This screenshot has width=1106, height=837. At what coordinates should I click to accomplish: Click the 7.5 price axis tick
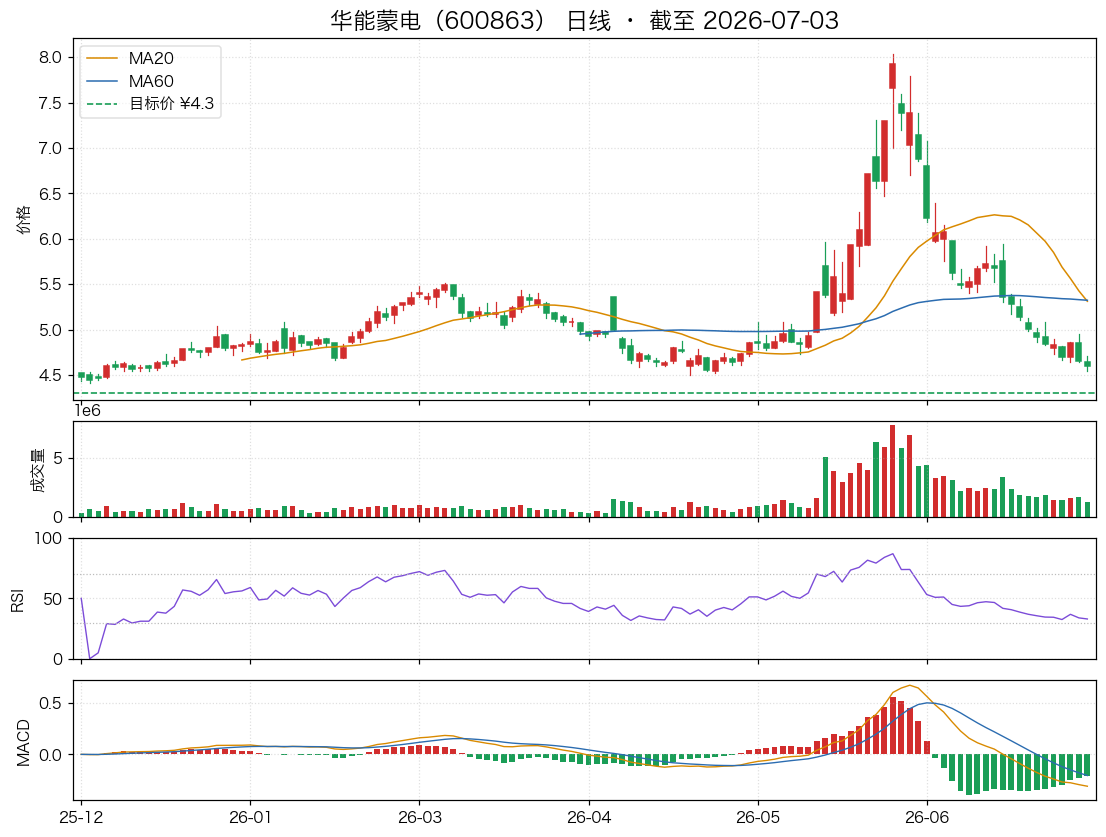point(51,104)
